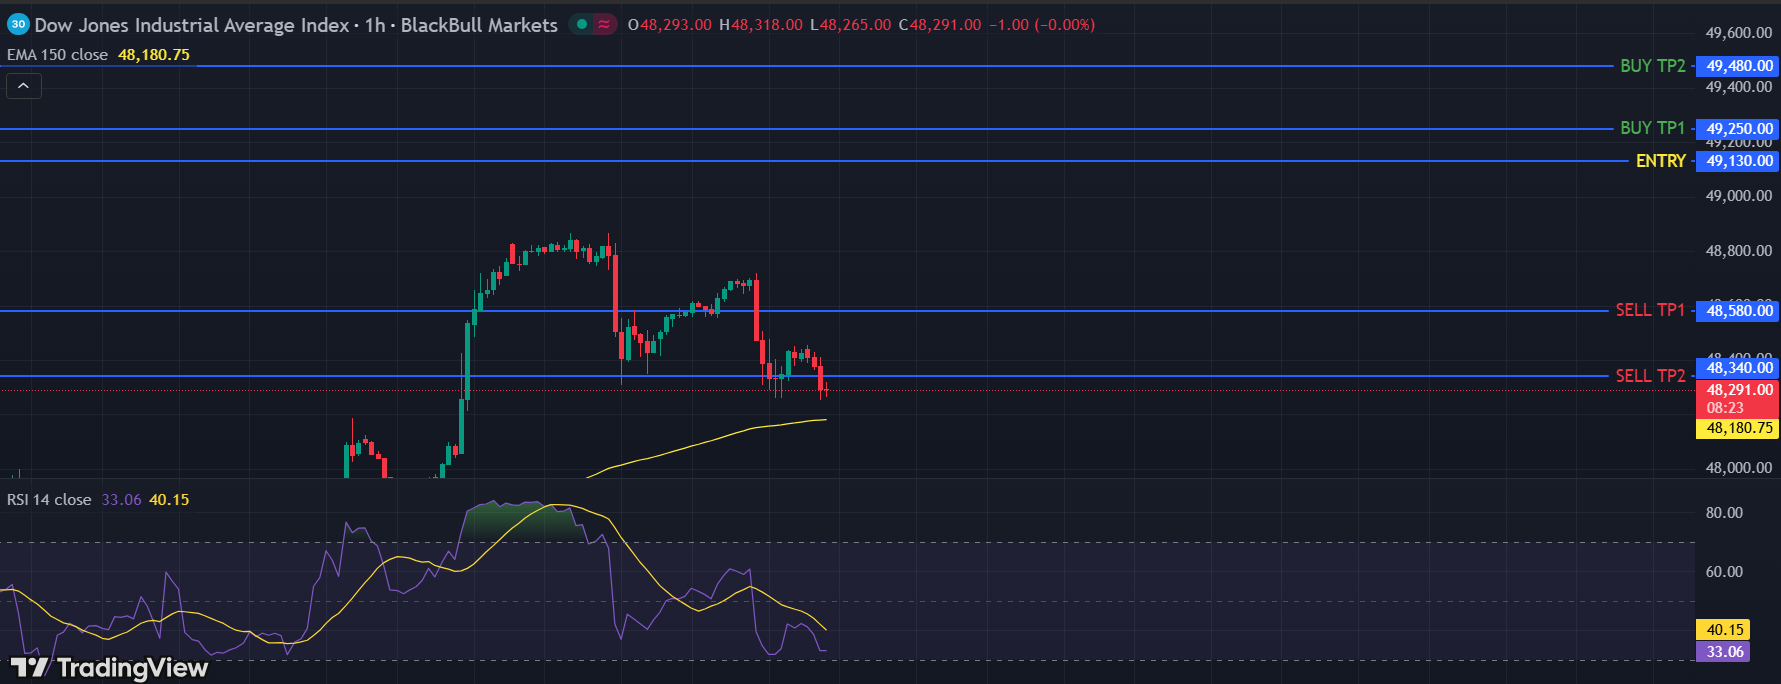This screenshot has height=684, width=1781.
Task: Click the Dow Jones 30 symbol logo
Action: tap(18, 25)
